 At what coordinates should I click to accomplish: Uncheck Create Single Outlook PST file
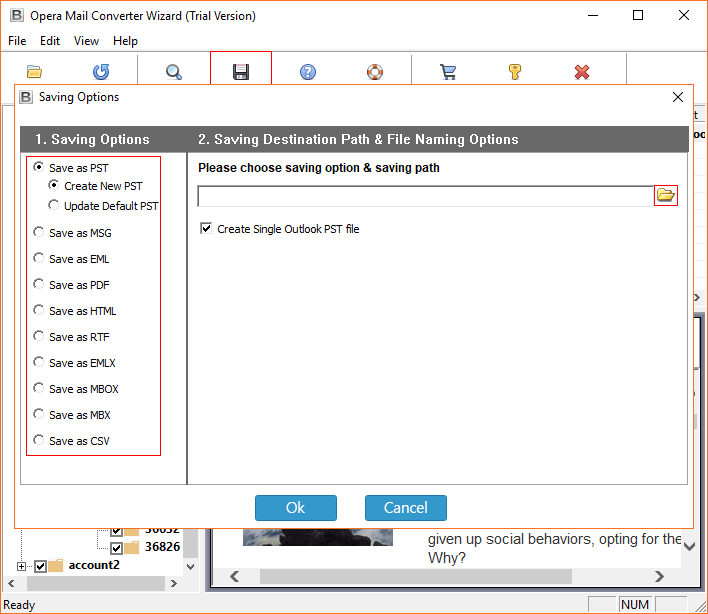[x=206, y=228]
